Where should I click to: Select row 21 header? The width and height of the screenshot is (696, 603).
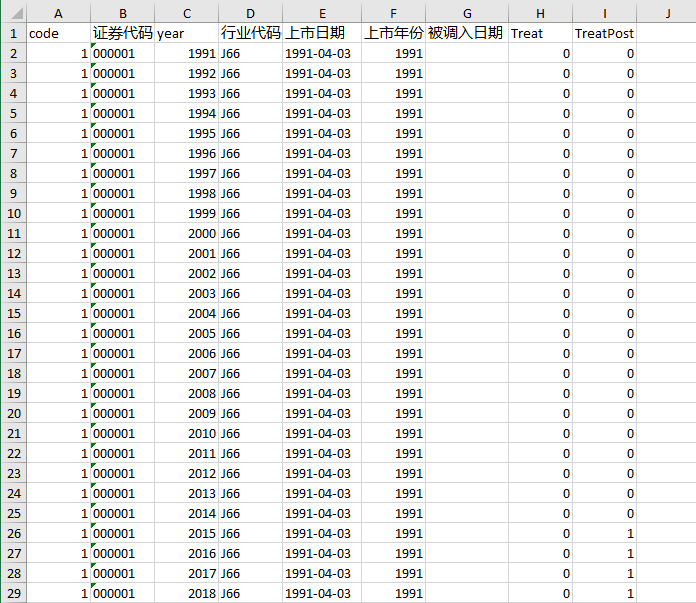click(13, 433)
